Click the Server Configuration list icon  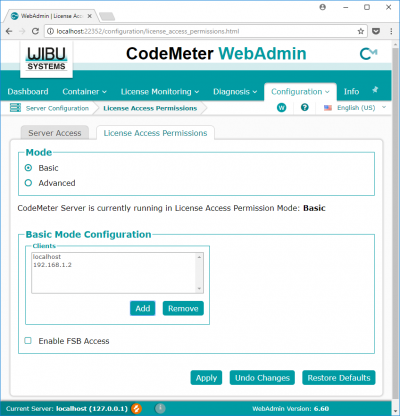tap(15, 108)
